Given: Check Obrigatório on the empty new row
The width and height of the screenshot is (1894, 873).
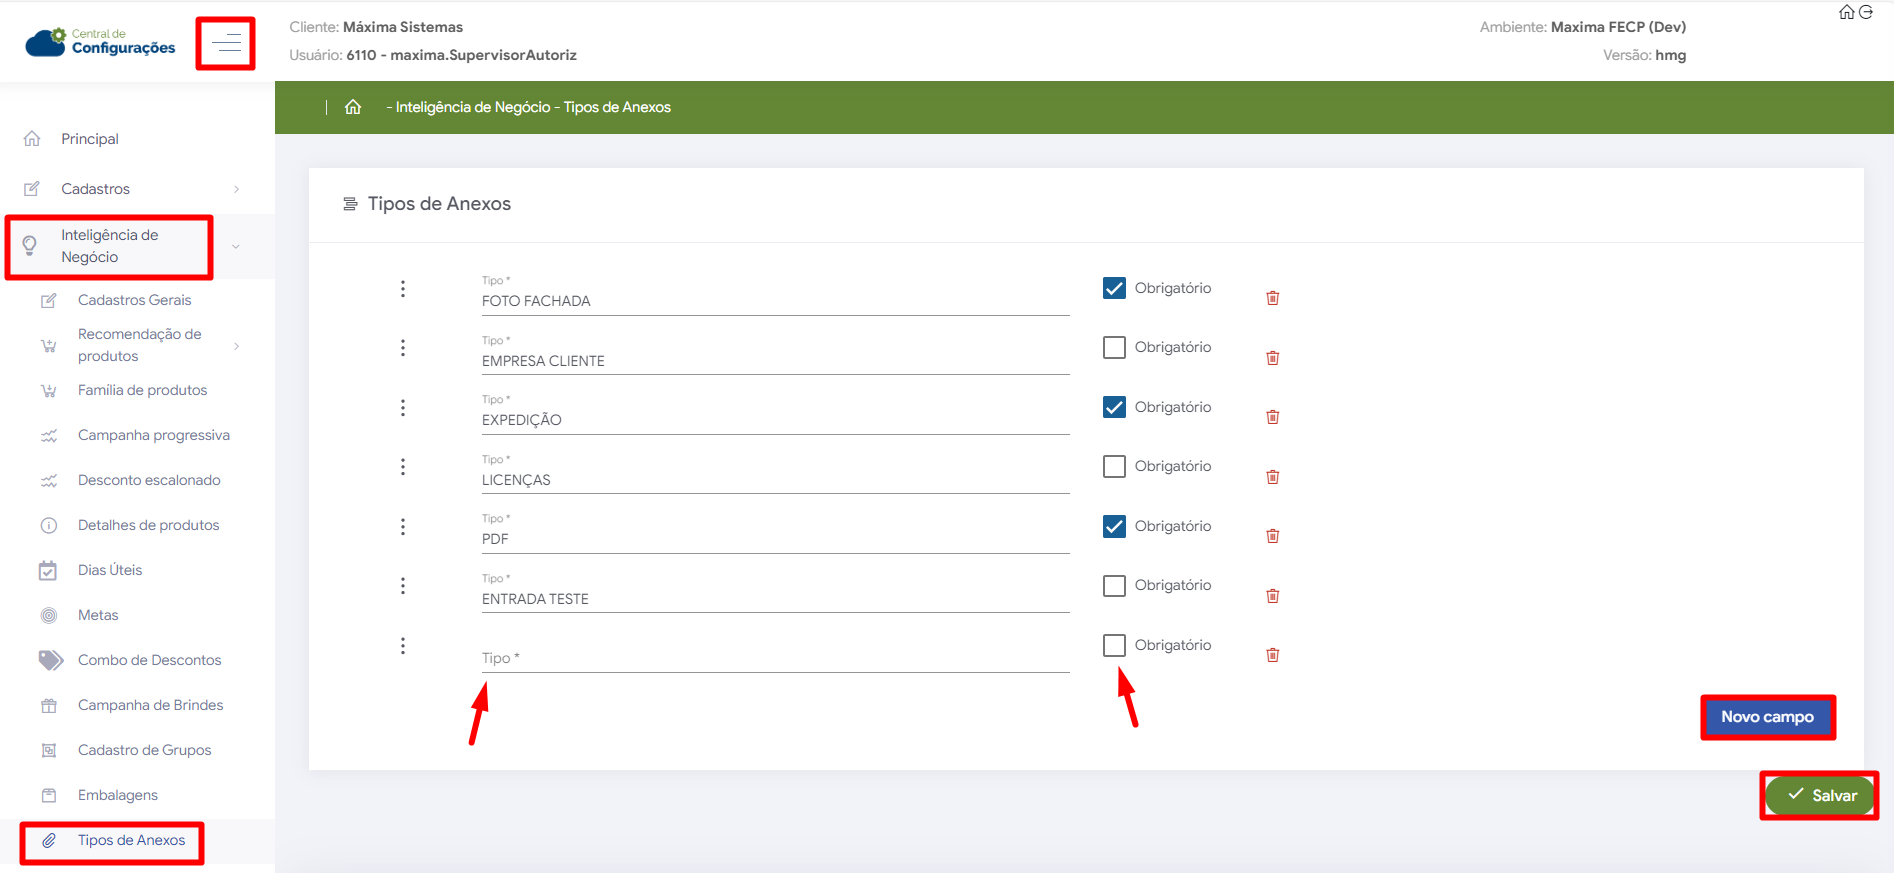Looking at the screenshot, I should (x=1114, y=645).
